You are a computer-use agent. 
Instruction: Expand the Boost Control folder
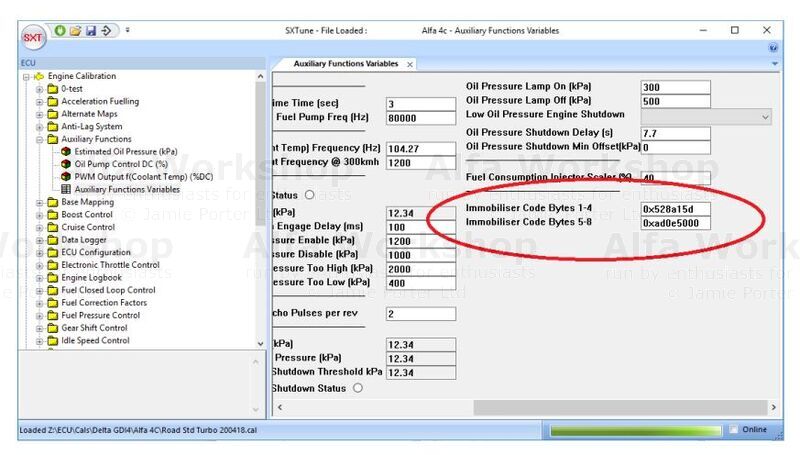[41, 215]
